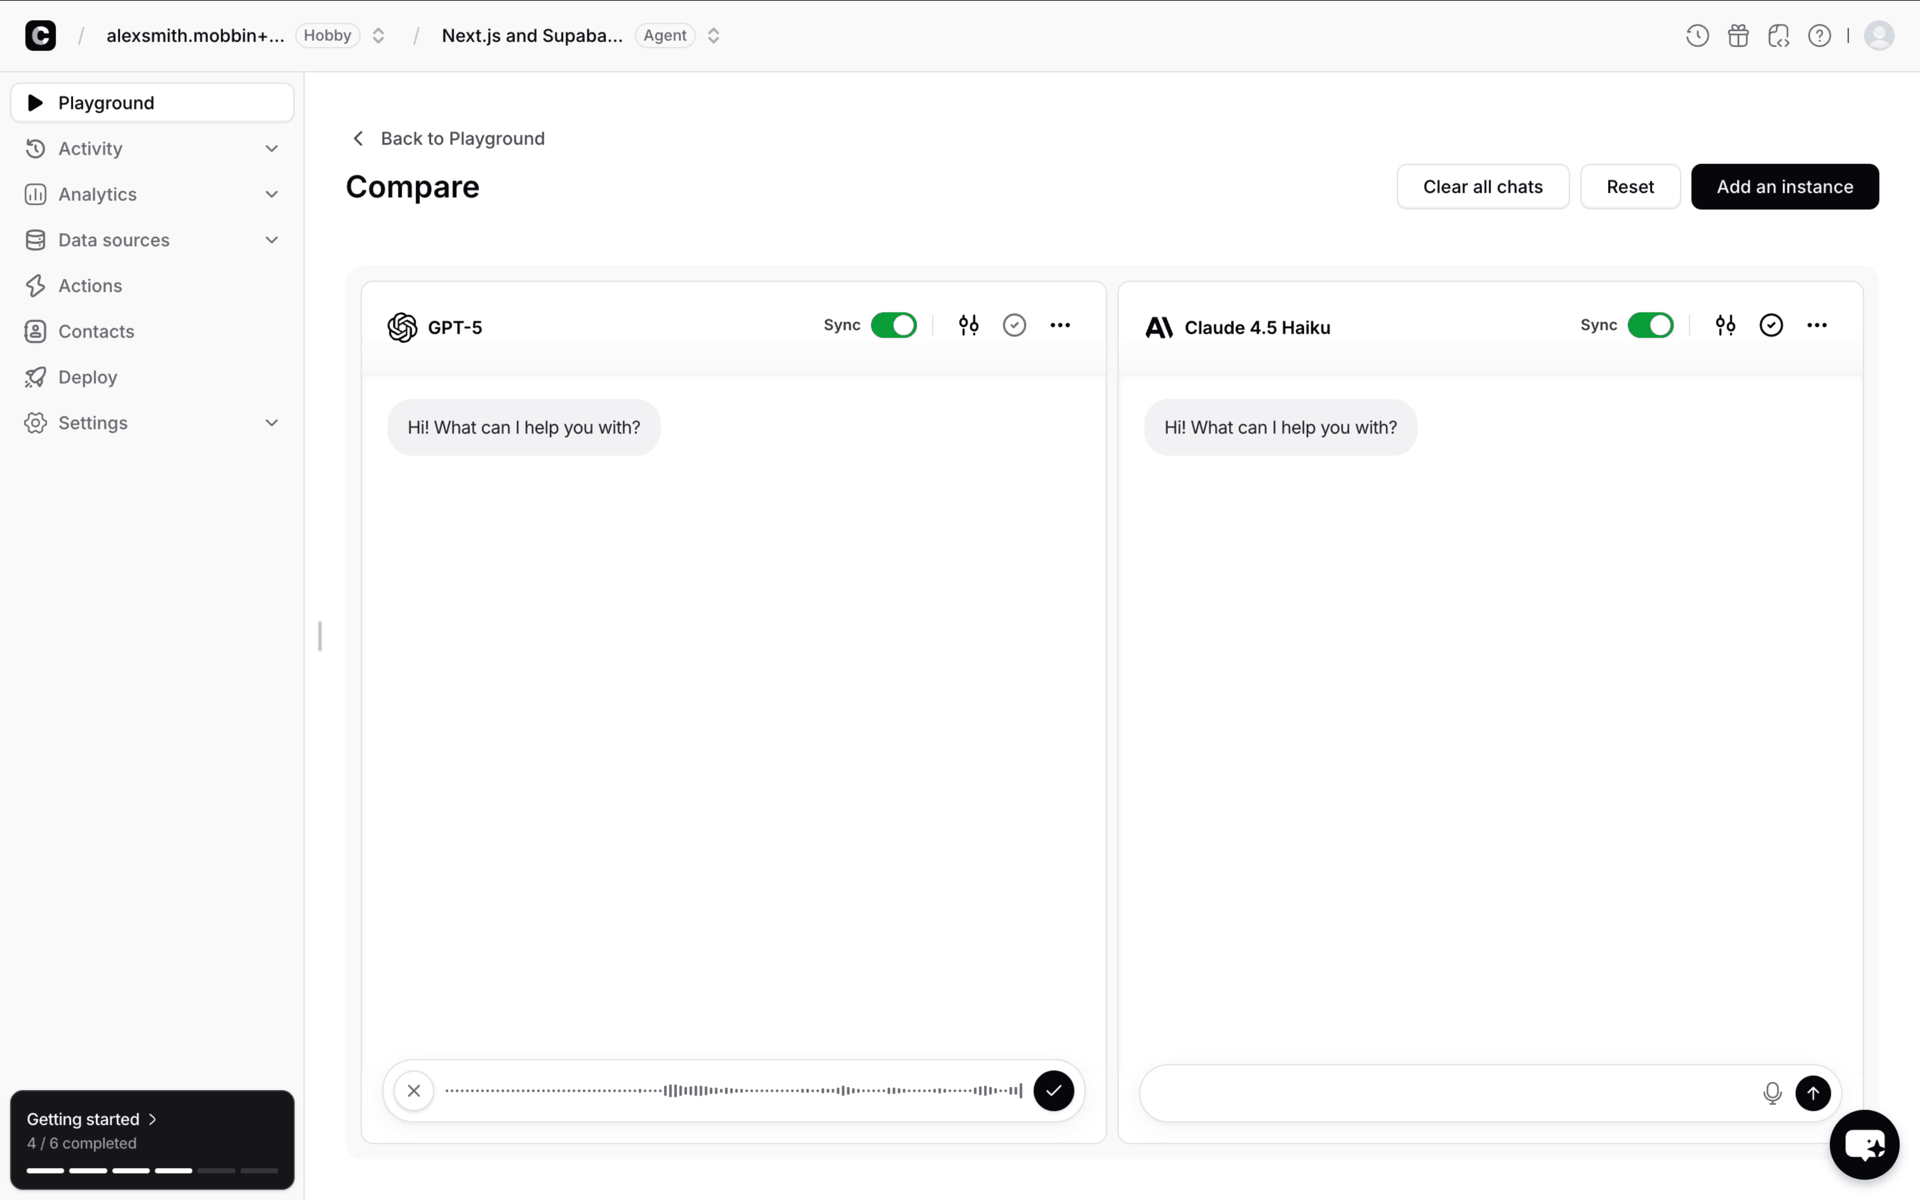Open the floating support chat widget

tap(1864, 1145)
